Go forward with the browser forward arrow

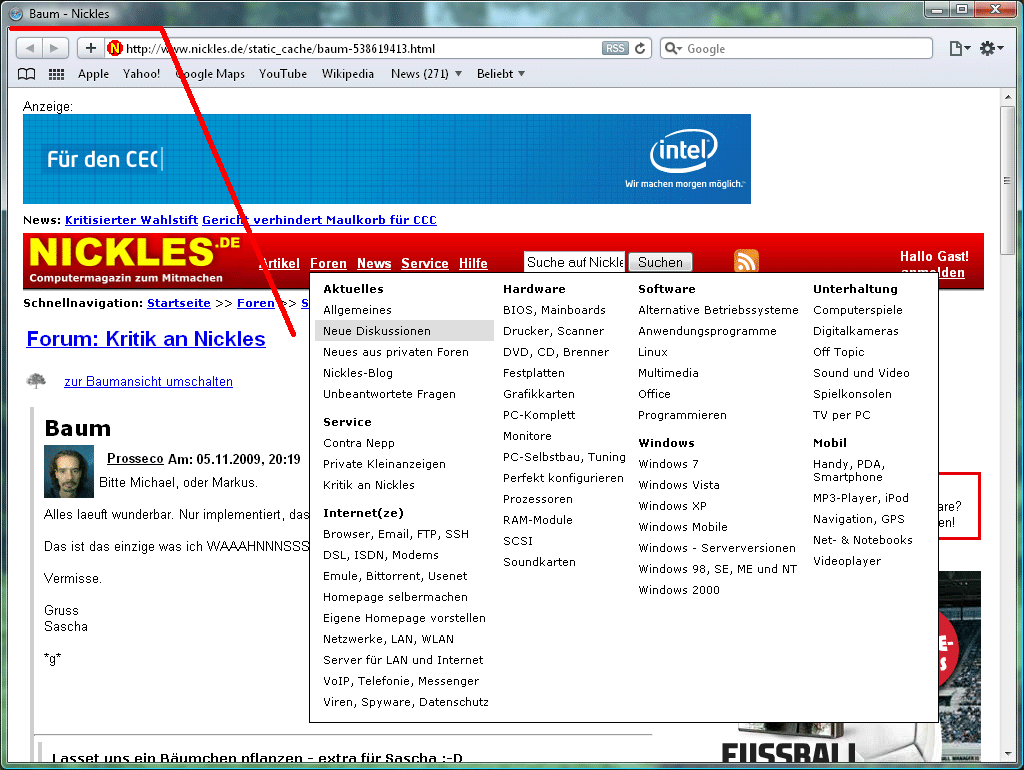point(55,48)
